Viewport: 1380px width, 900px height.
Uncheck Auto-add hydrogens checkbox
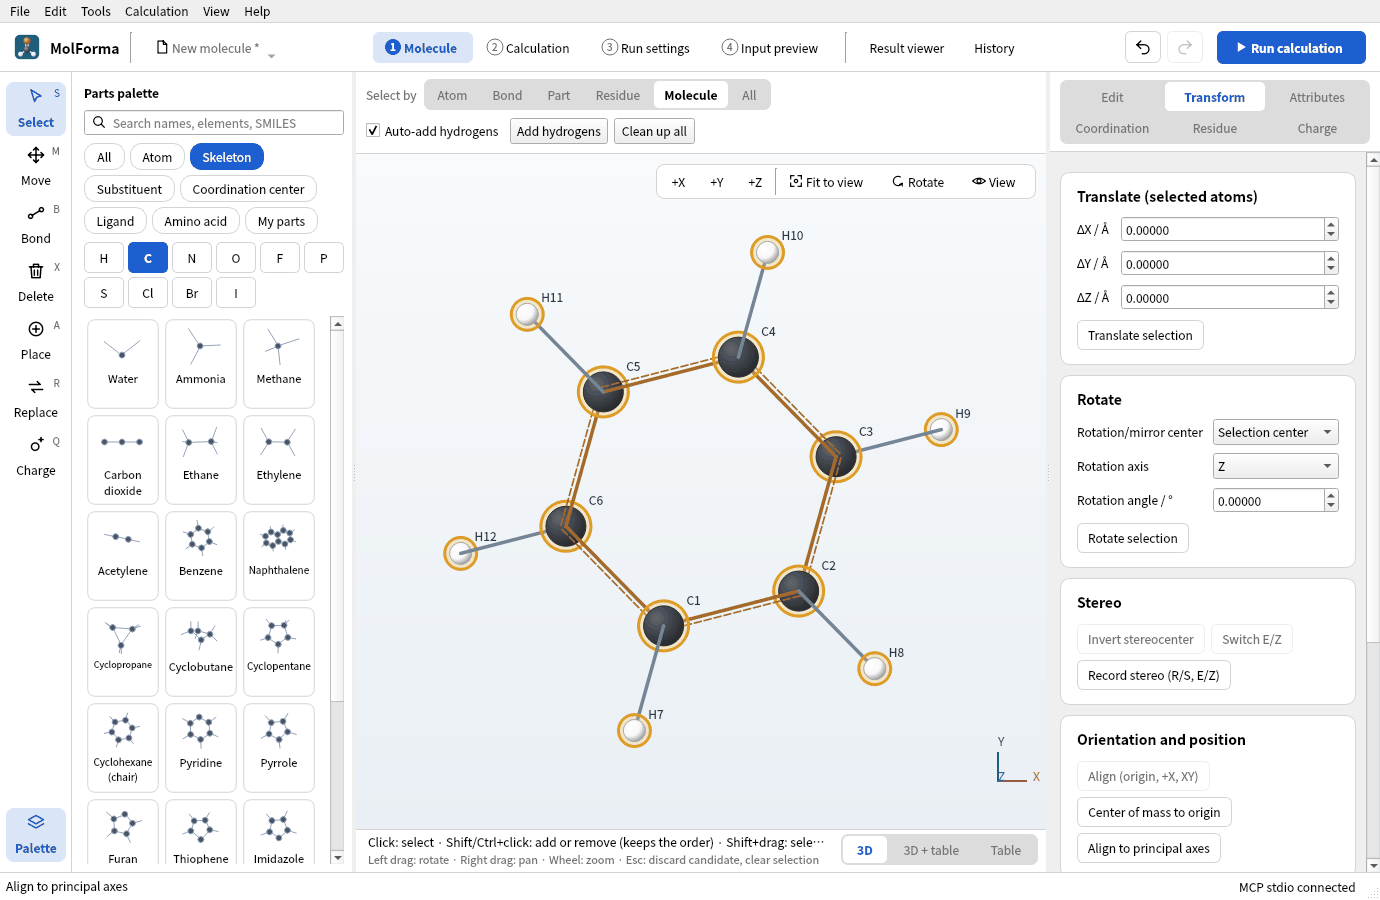pos(373,131)
